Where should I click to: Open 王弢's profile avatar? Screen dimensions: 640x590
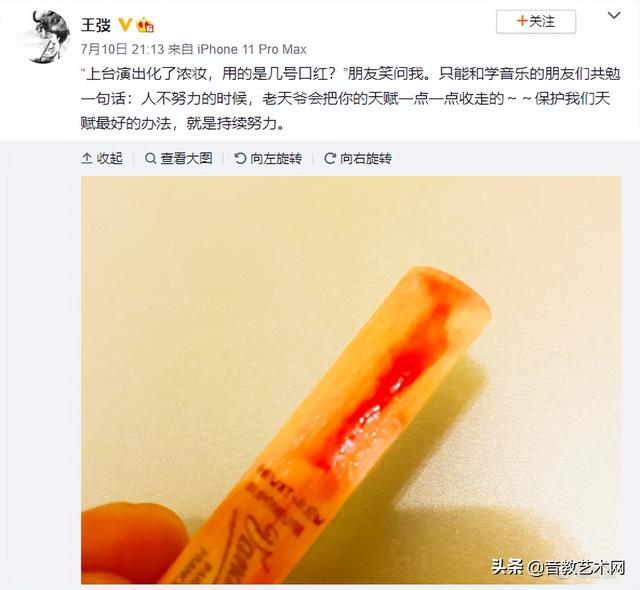point(46,37)
